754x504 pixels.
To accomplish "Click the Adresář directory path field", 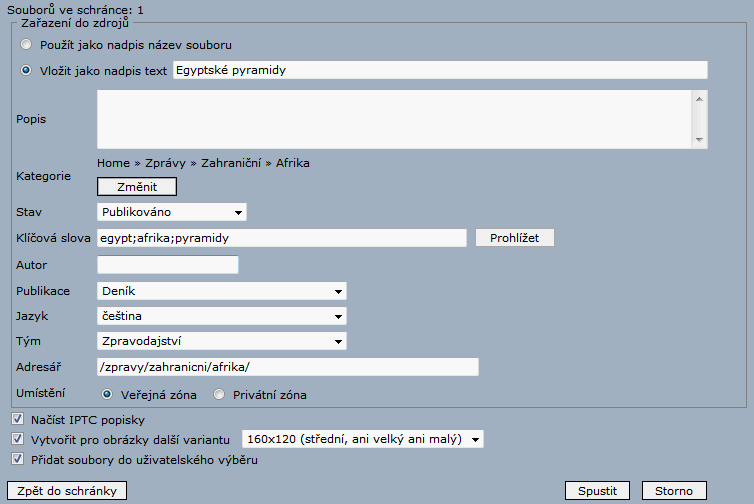I will pyautogui.click(x=288, y=367).
